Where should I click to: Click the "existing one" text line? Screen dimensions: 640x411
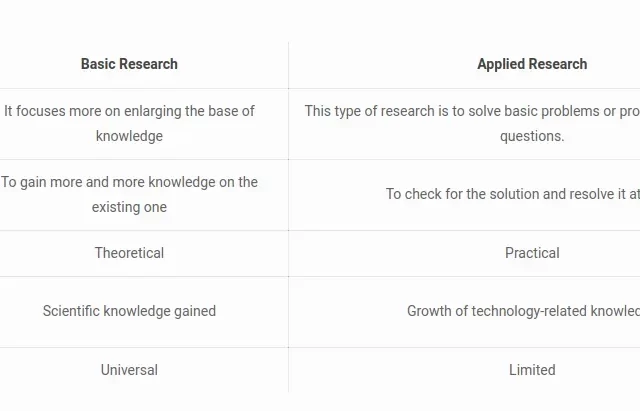129,207
